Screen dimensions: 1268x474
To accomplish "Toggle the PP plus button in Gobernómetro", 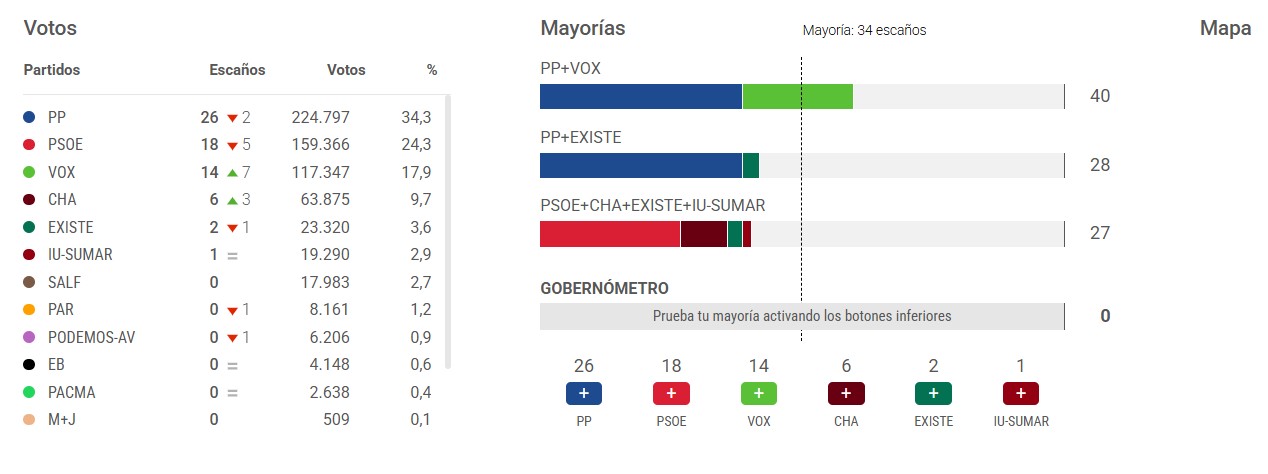I will click(583, 393).
